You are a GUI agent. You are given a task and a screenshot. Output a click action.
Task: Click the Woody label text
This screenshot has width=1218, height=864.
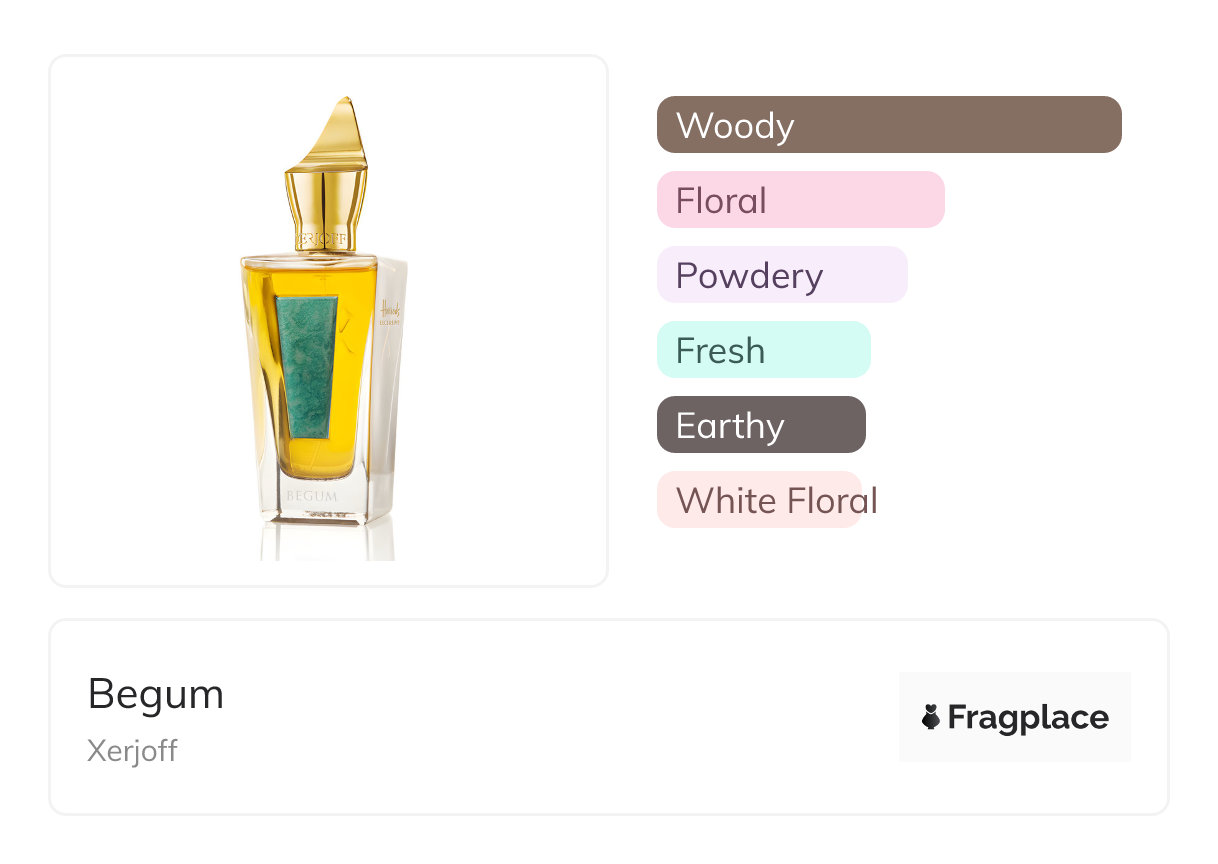[735, 126]
